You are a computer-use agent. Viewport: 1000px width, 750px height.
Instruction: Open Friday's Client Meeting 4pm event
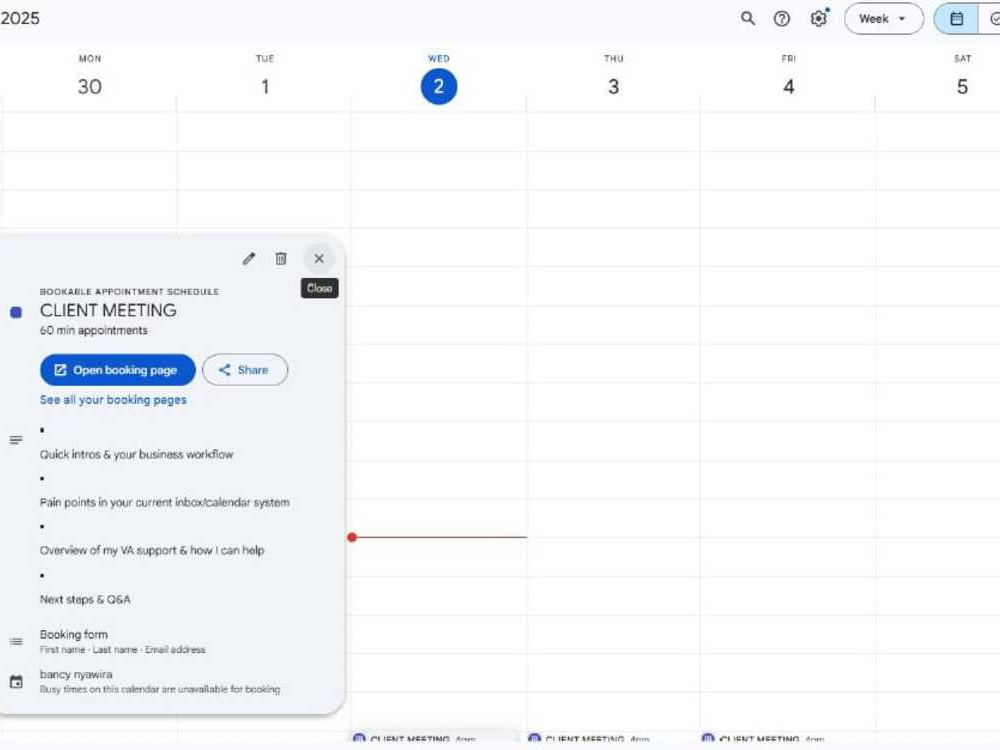coord(787,737)
